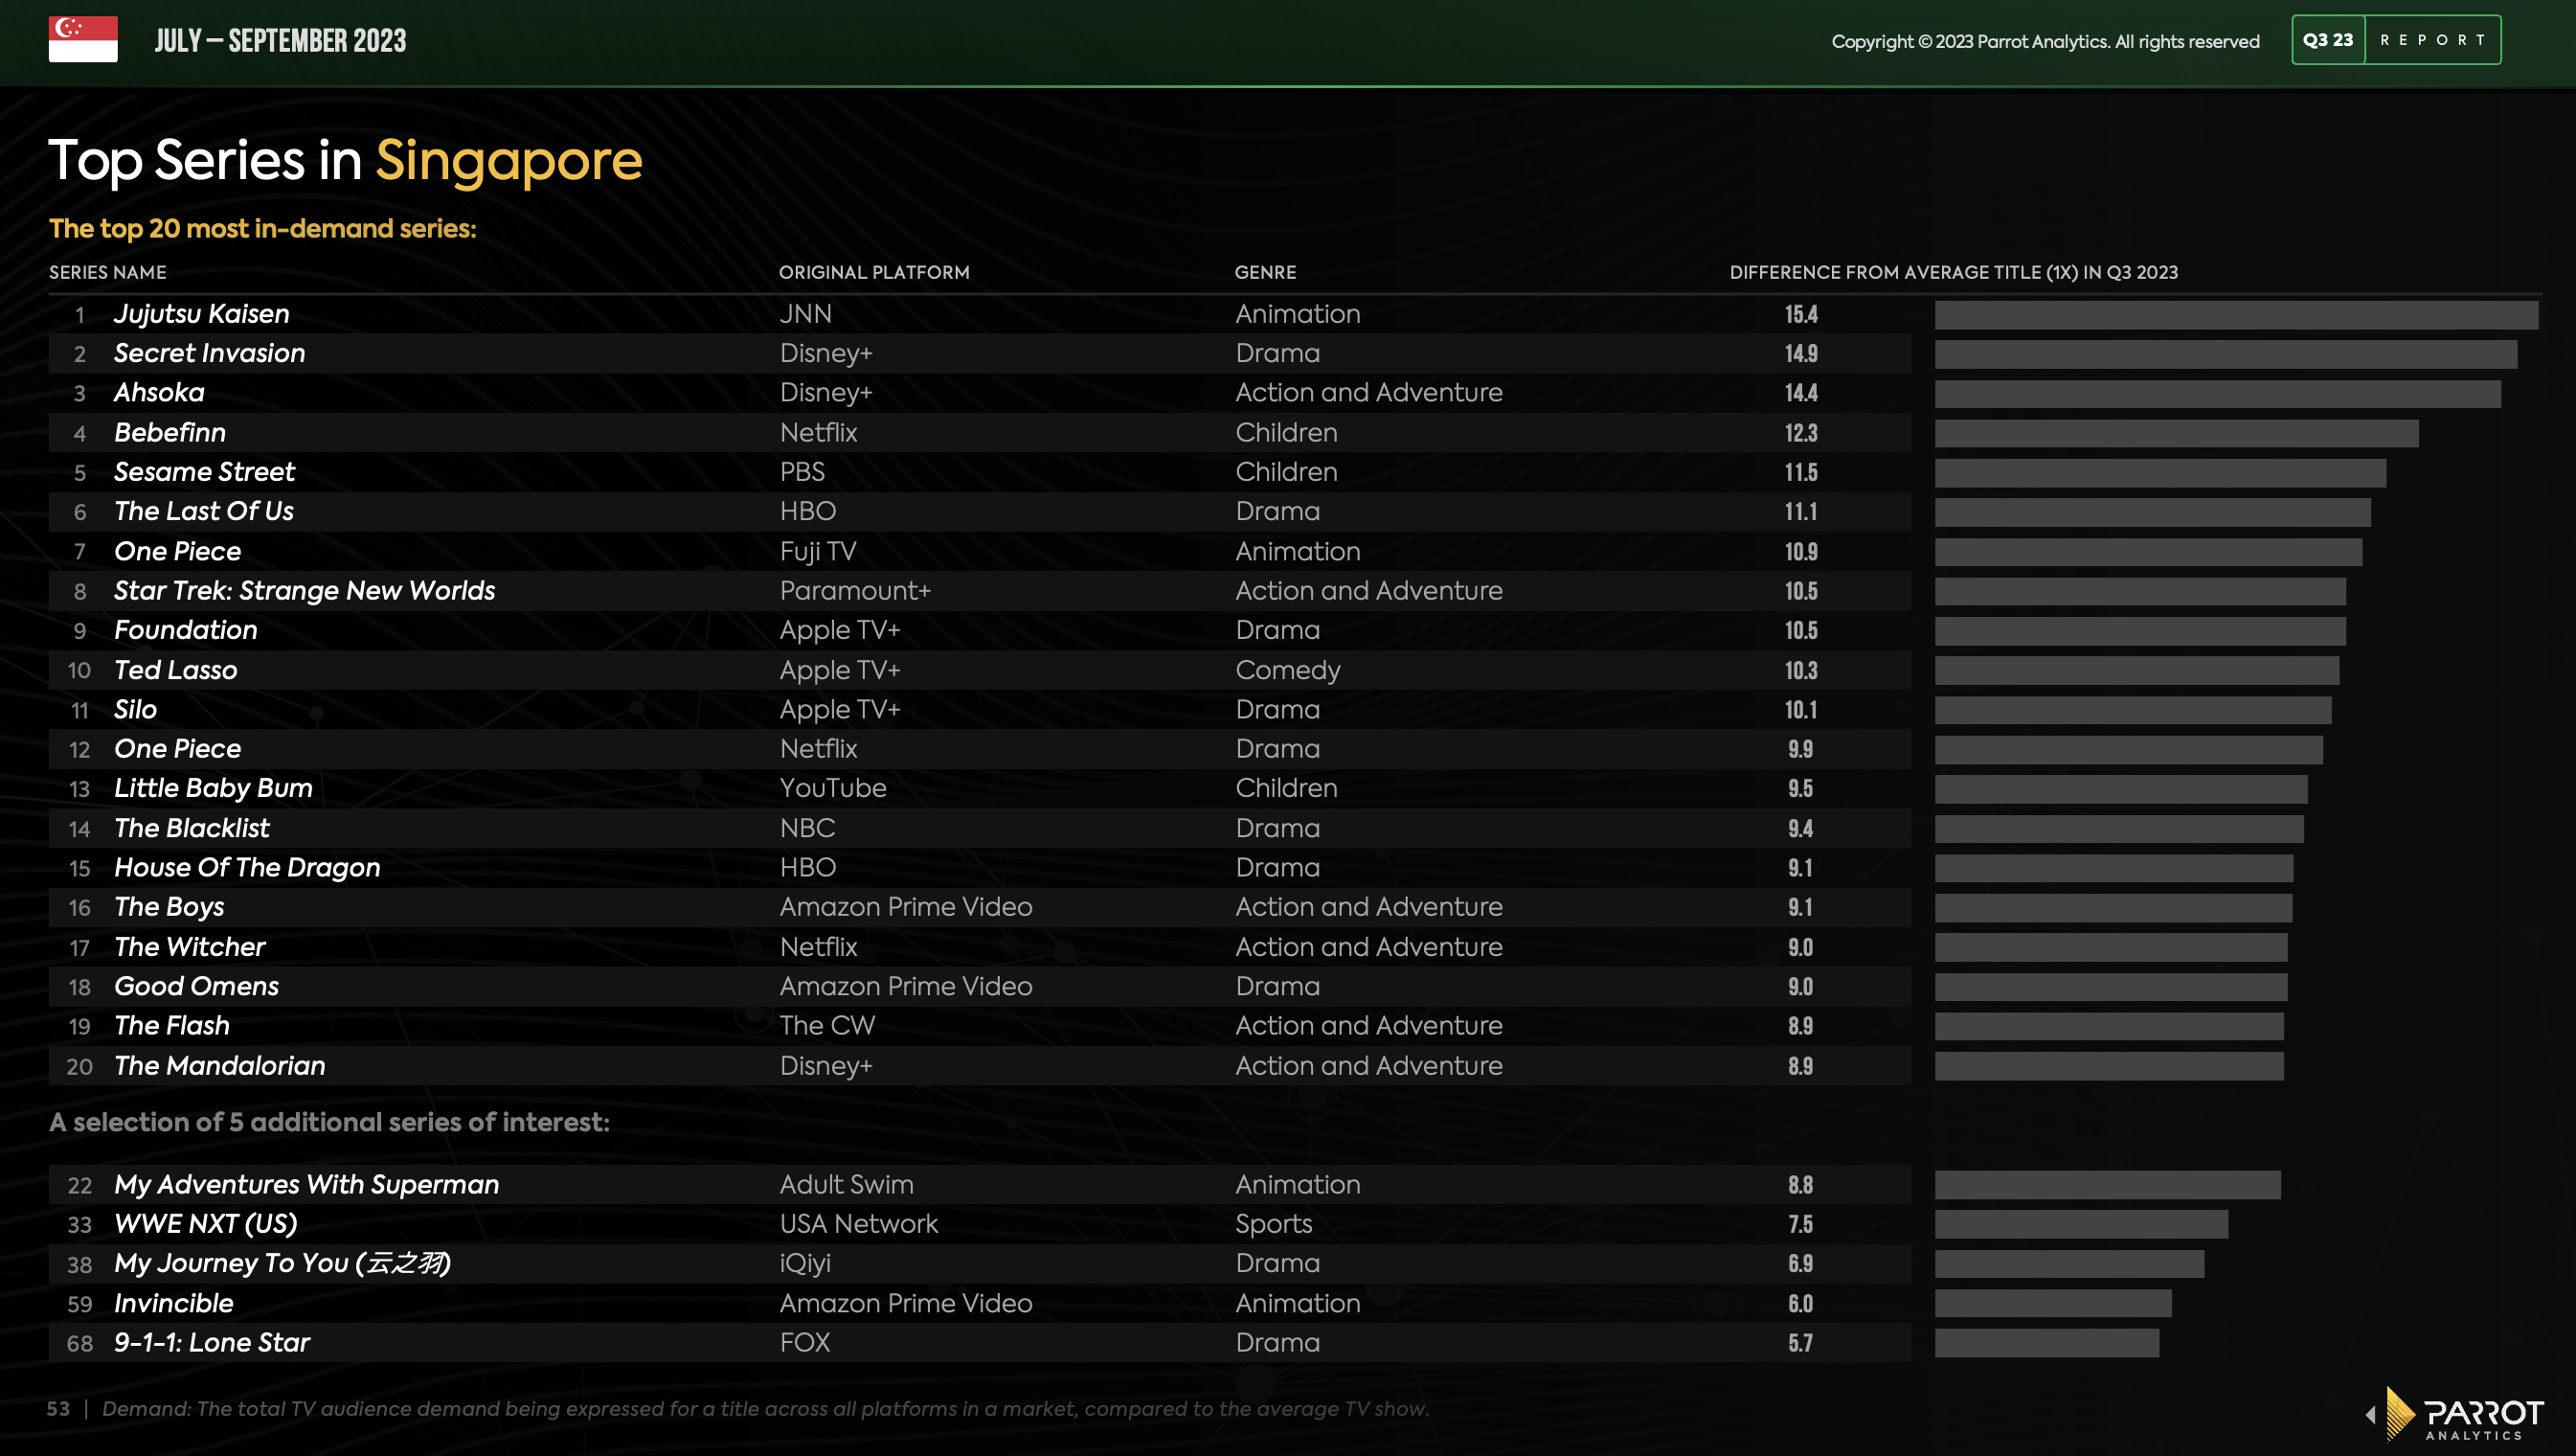Click the iQiyi platform cell
This screenshot has height=1456, width=2576.
[805, 1263]
